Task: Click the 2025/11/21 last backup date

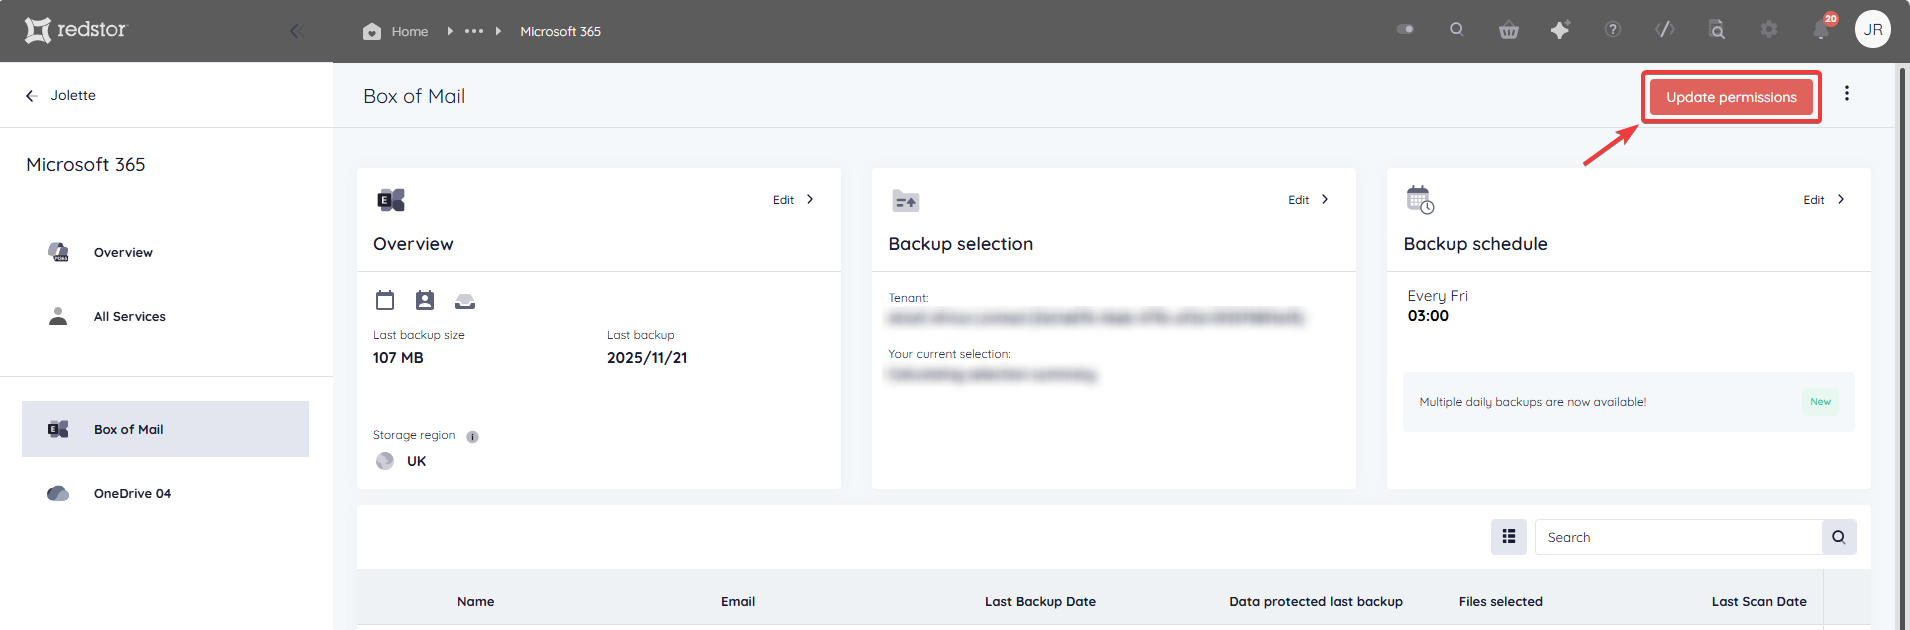Action: [647, 358]
